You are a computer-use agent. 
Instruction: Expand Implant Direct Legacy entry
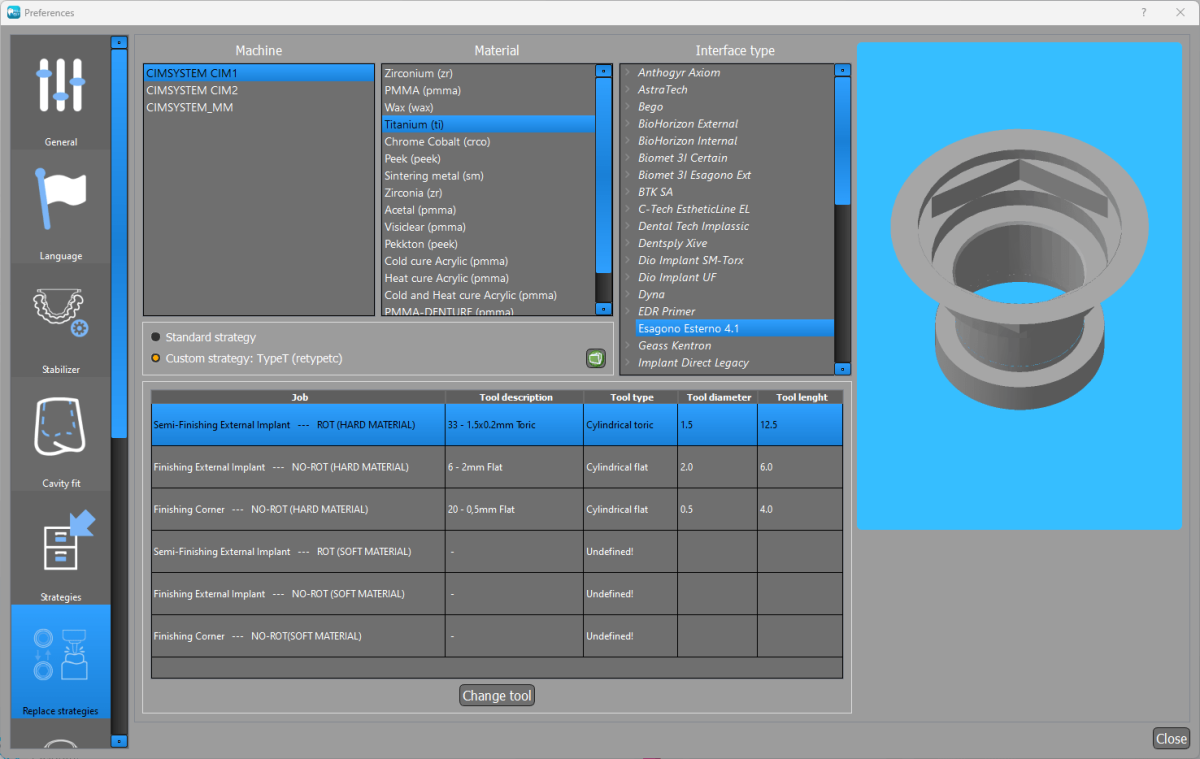[627, 362]
